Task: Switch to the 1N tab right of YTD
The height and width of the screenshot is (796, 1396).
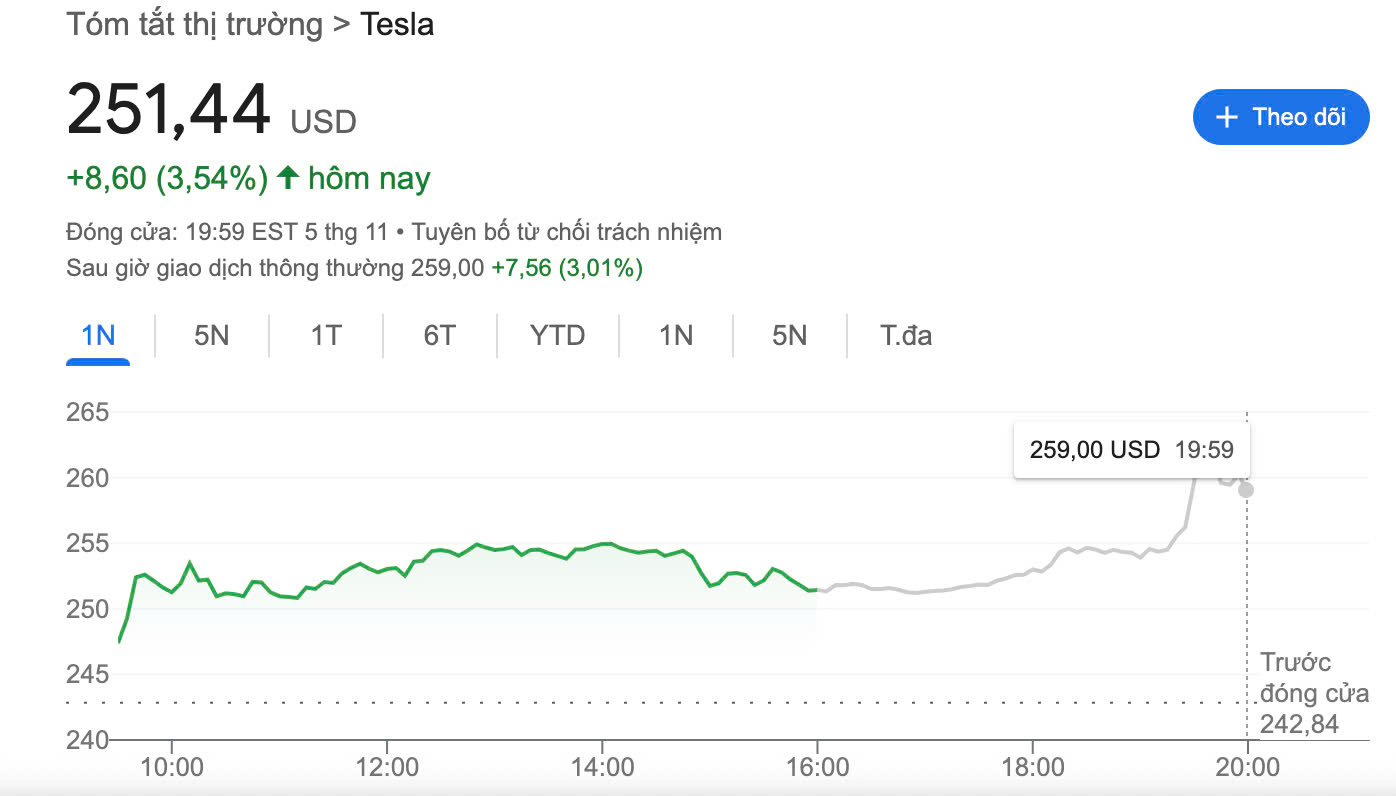Action: click(x=675, y=335)
